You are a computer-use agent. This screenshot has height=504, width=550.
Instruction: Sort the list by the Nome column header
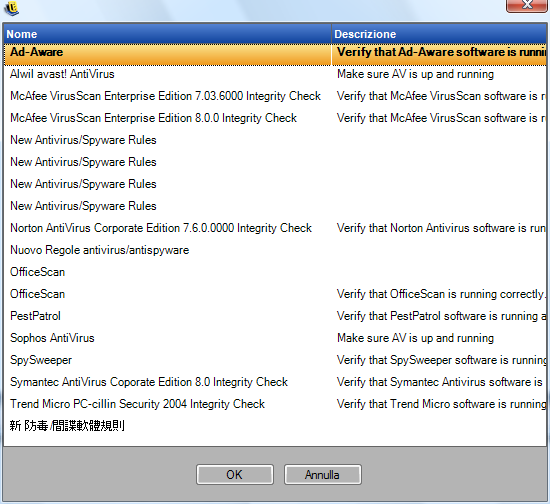pyautogui.click(x=167, y=34)
